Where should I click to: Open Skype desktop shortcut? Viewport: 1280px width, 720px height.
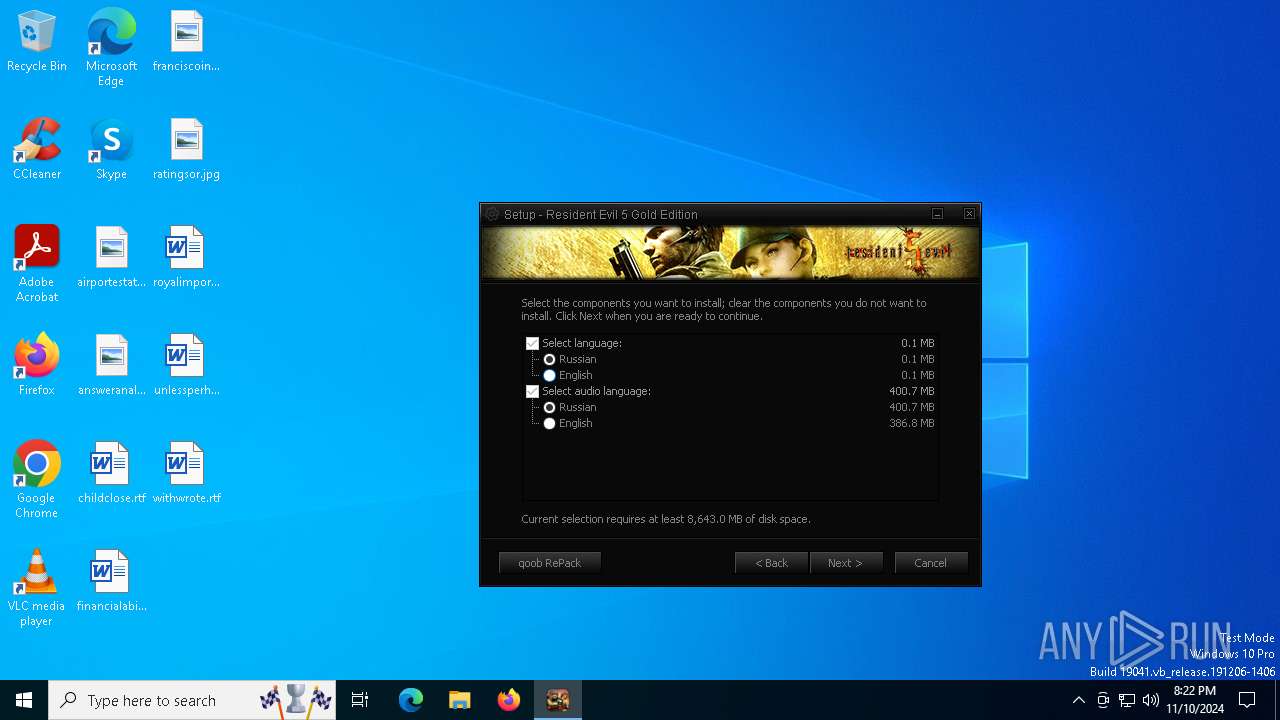[111, 150]
